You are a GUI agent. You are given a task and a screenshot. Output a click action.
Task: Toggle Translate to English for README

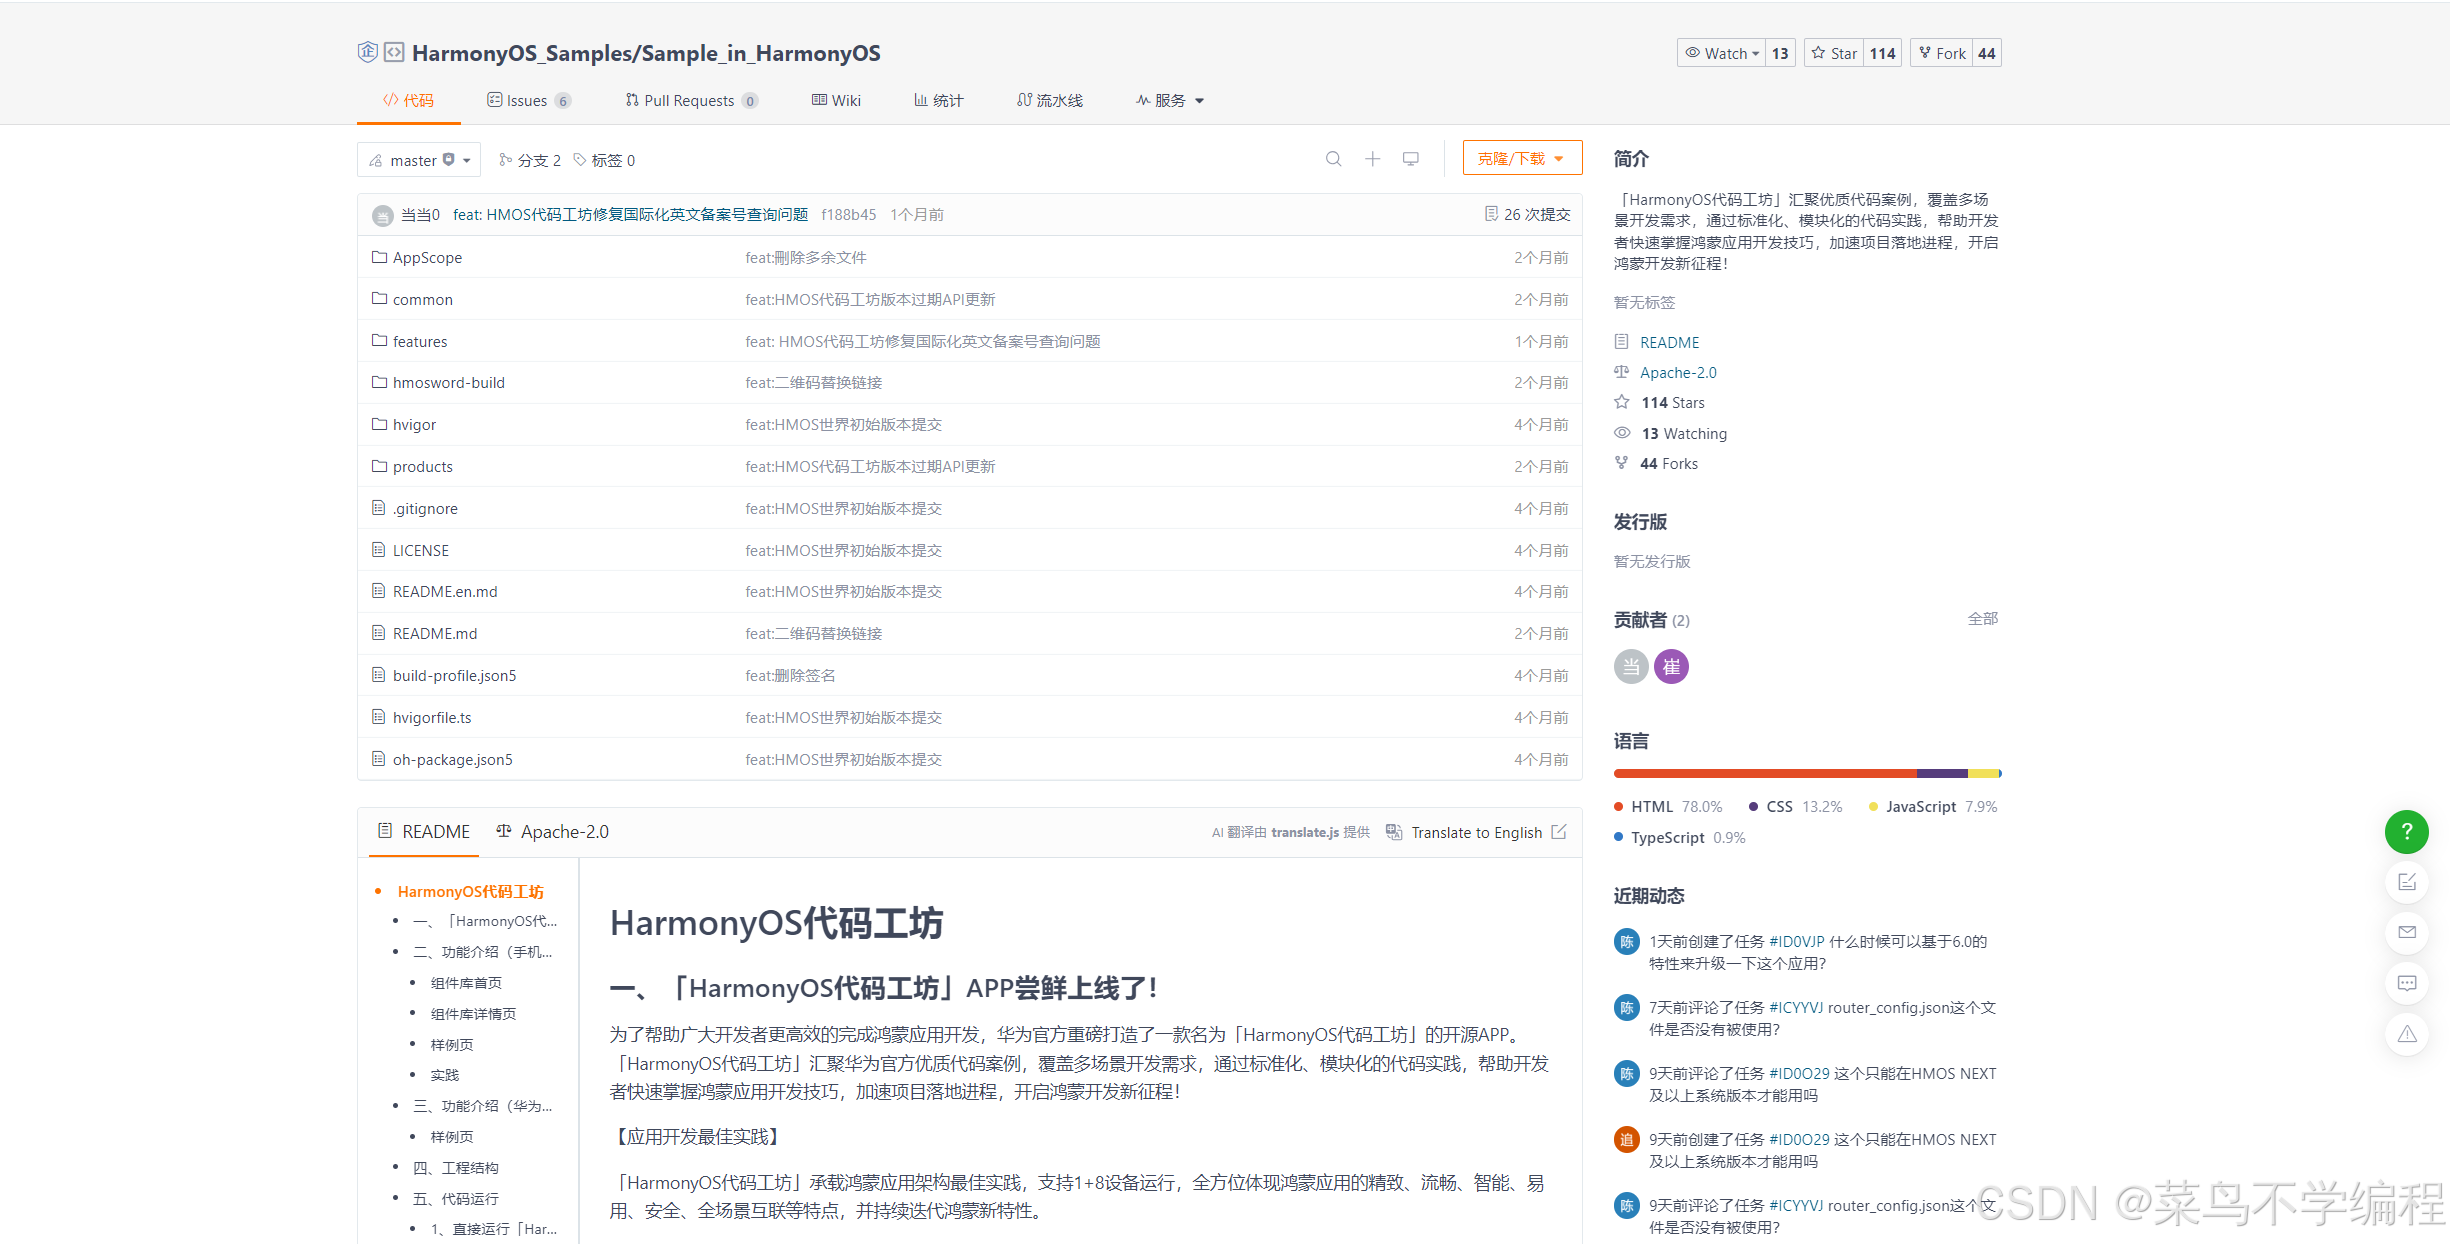point(1475,832)
